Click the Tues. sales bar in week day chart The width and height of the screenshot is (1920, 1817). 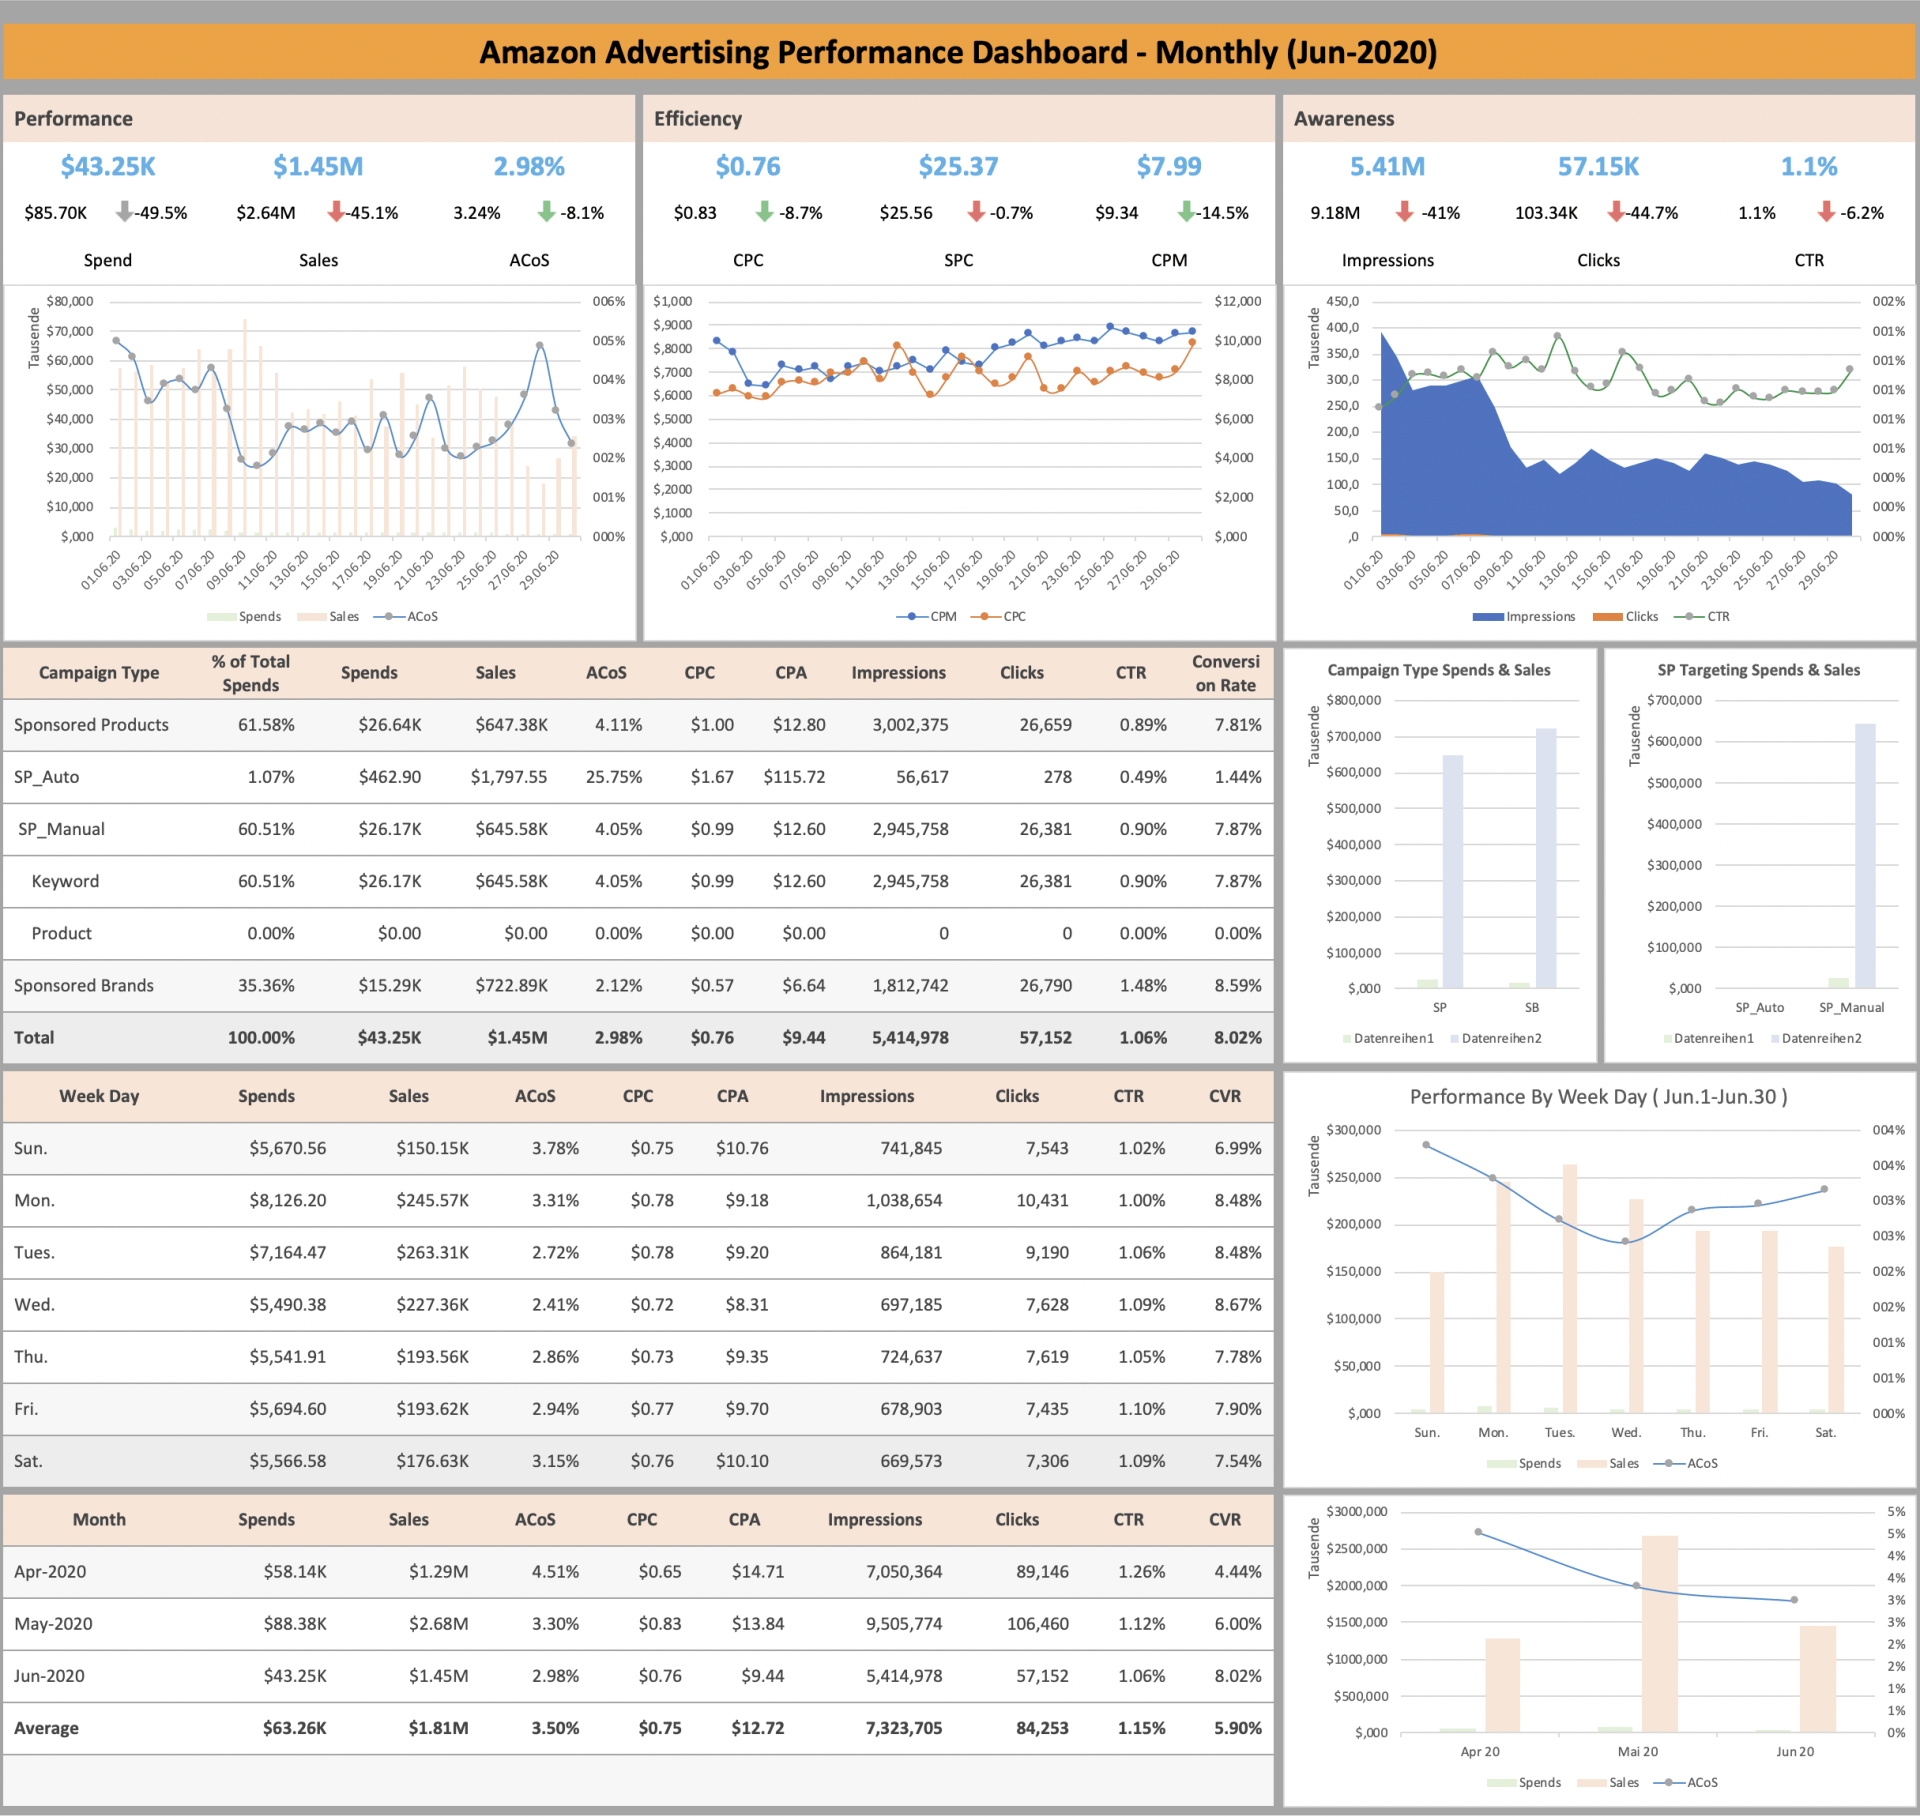pos(1570,1289)
